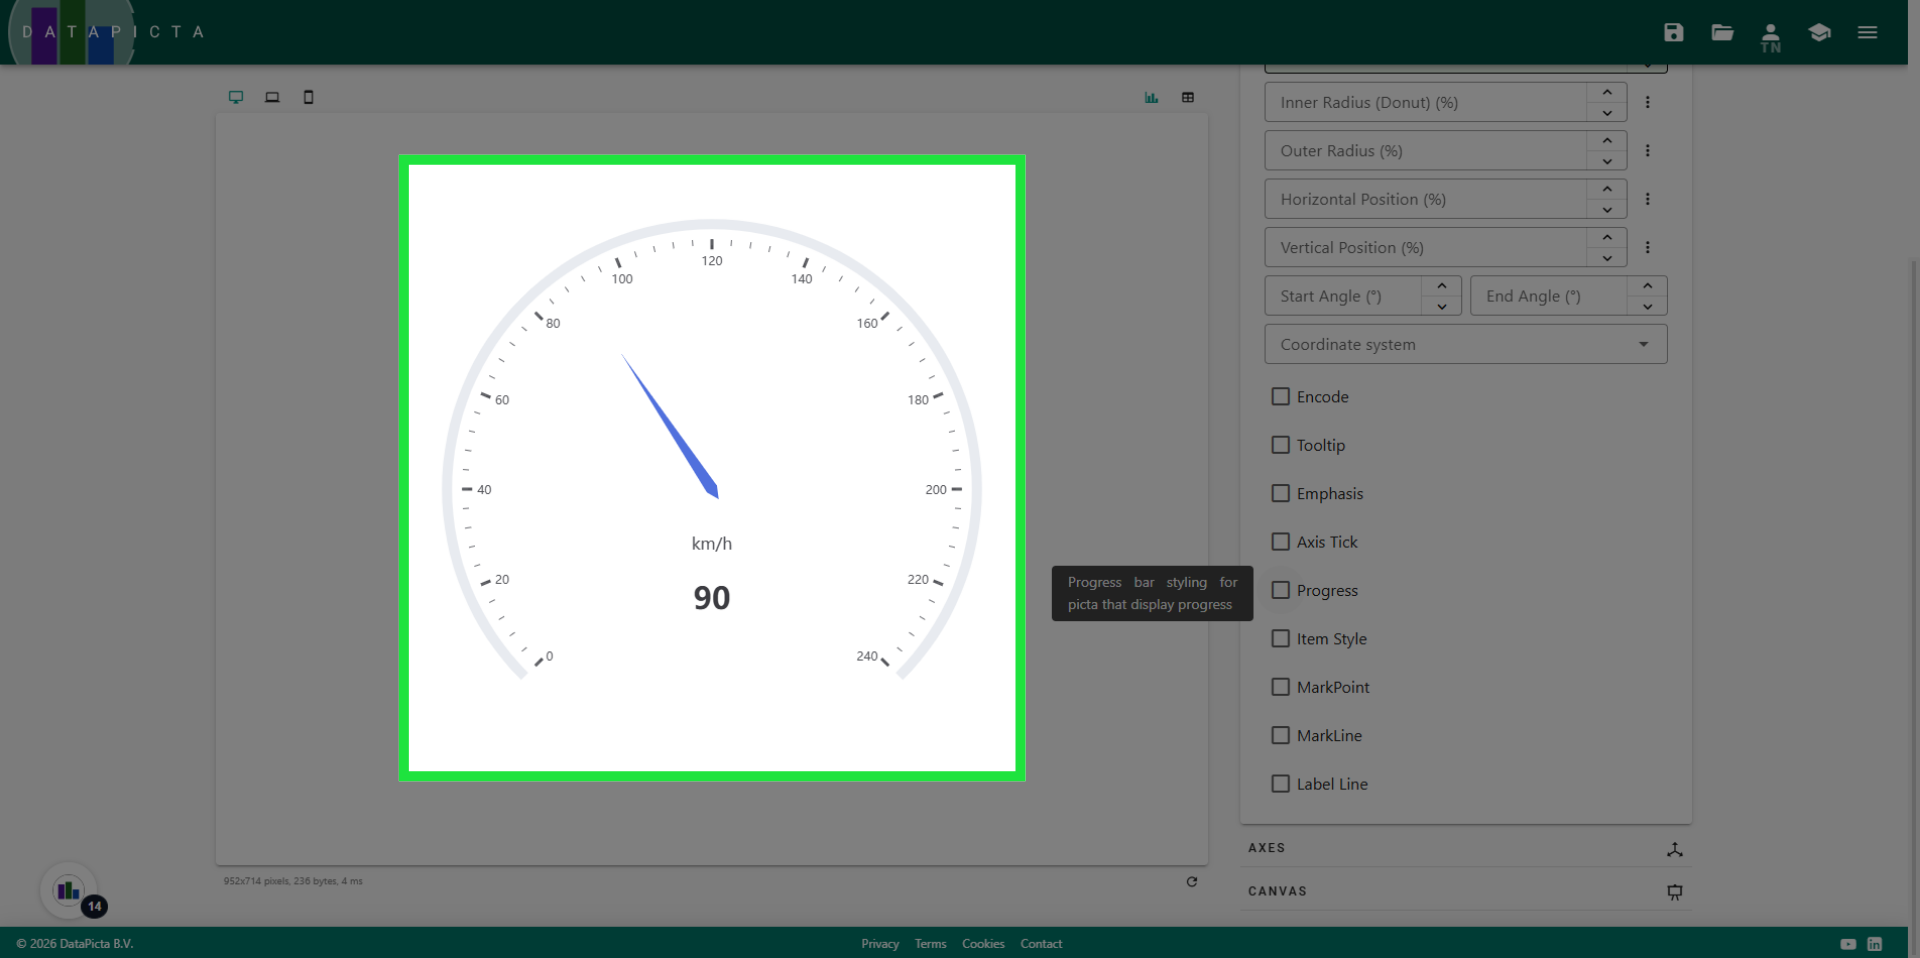Toggle the Progress checkbox
Viewport: 1920px width, 958px height.
(x=1280, y=590)
